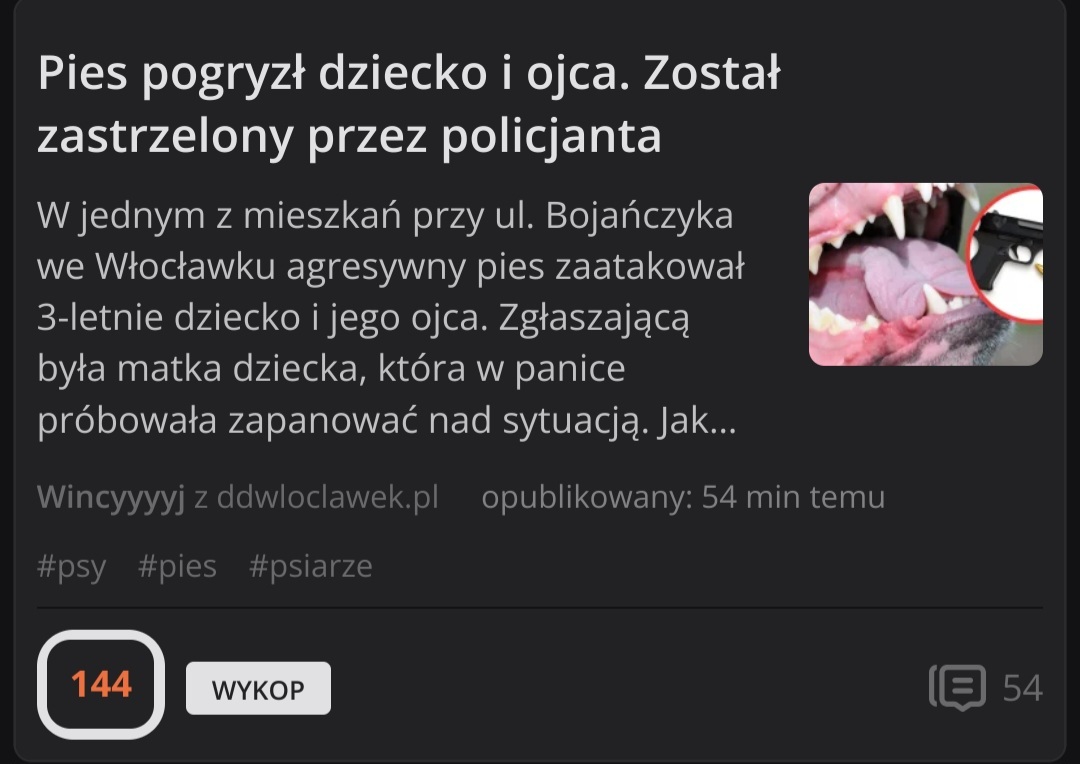The width and height of the screenshot is (1080, 764).
Task: Click "była matka dziecka" excerpt line
Action: click(x=331, y=369)
